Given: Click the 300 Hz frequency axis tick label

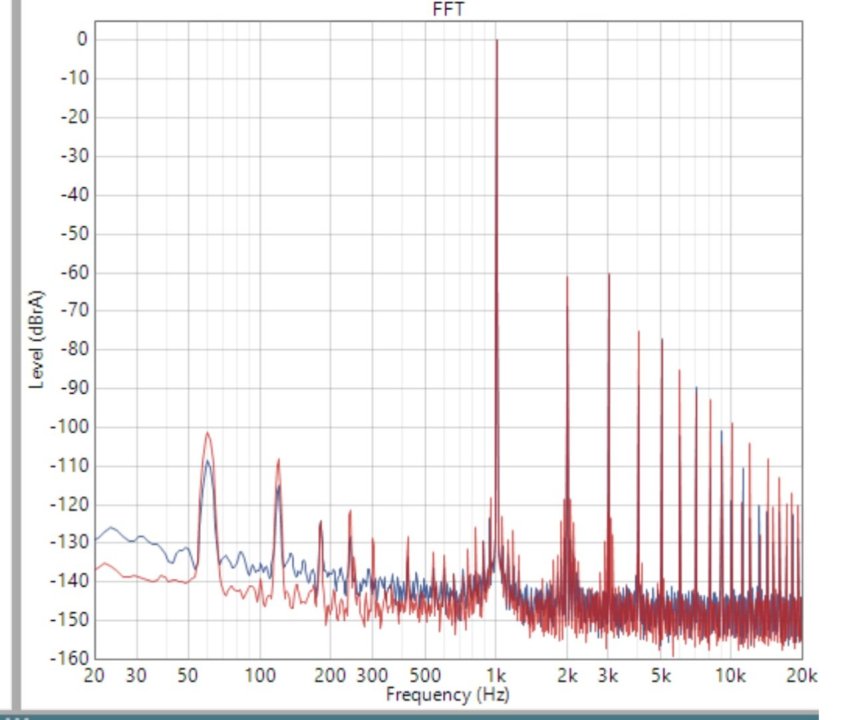Looking at the screenshot, I should point(372,675).
